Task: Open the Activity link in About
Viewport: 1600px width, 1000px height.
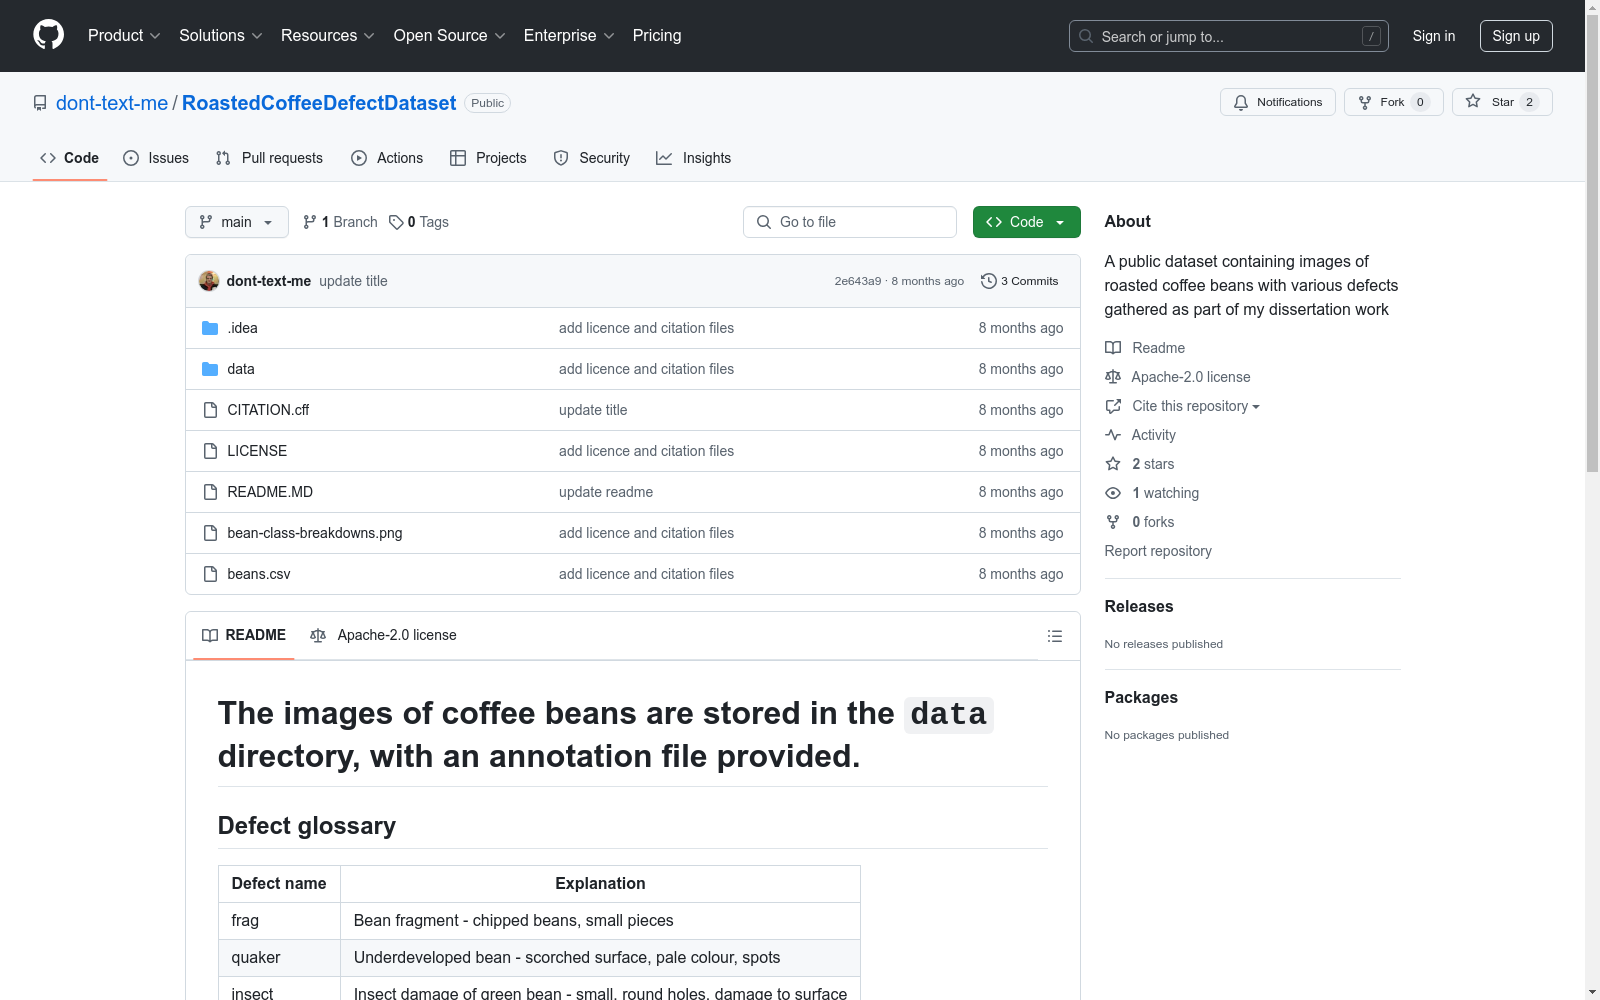Action: (1141, 435)
